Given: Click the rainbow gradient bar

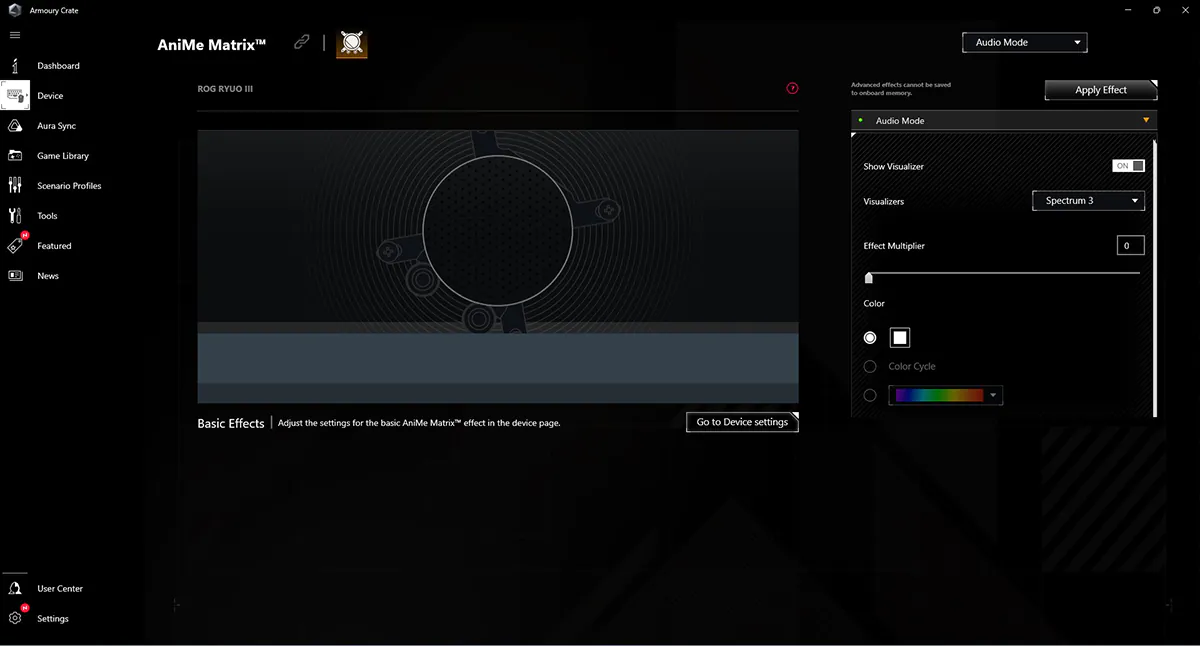Looking at the screenshot, I should 940,396.
